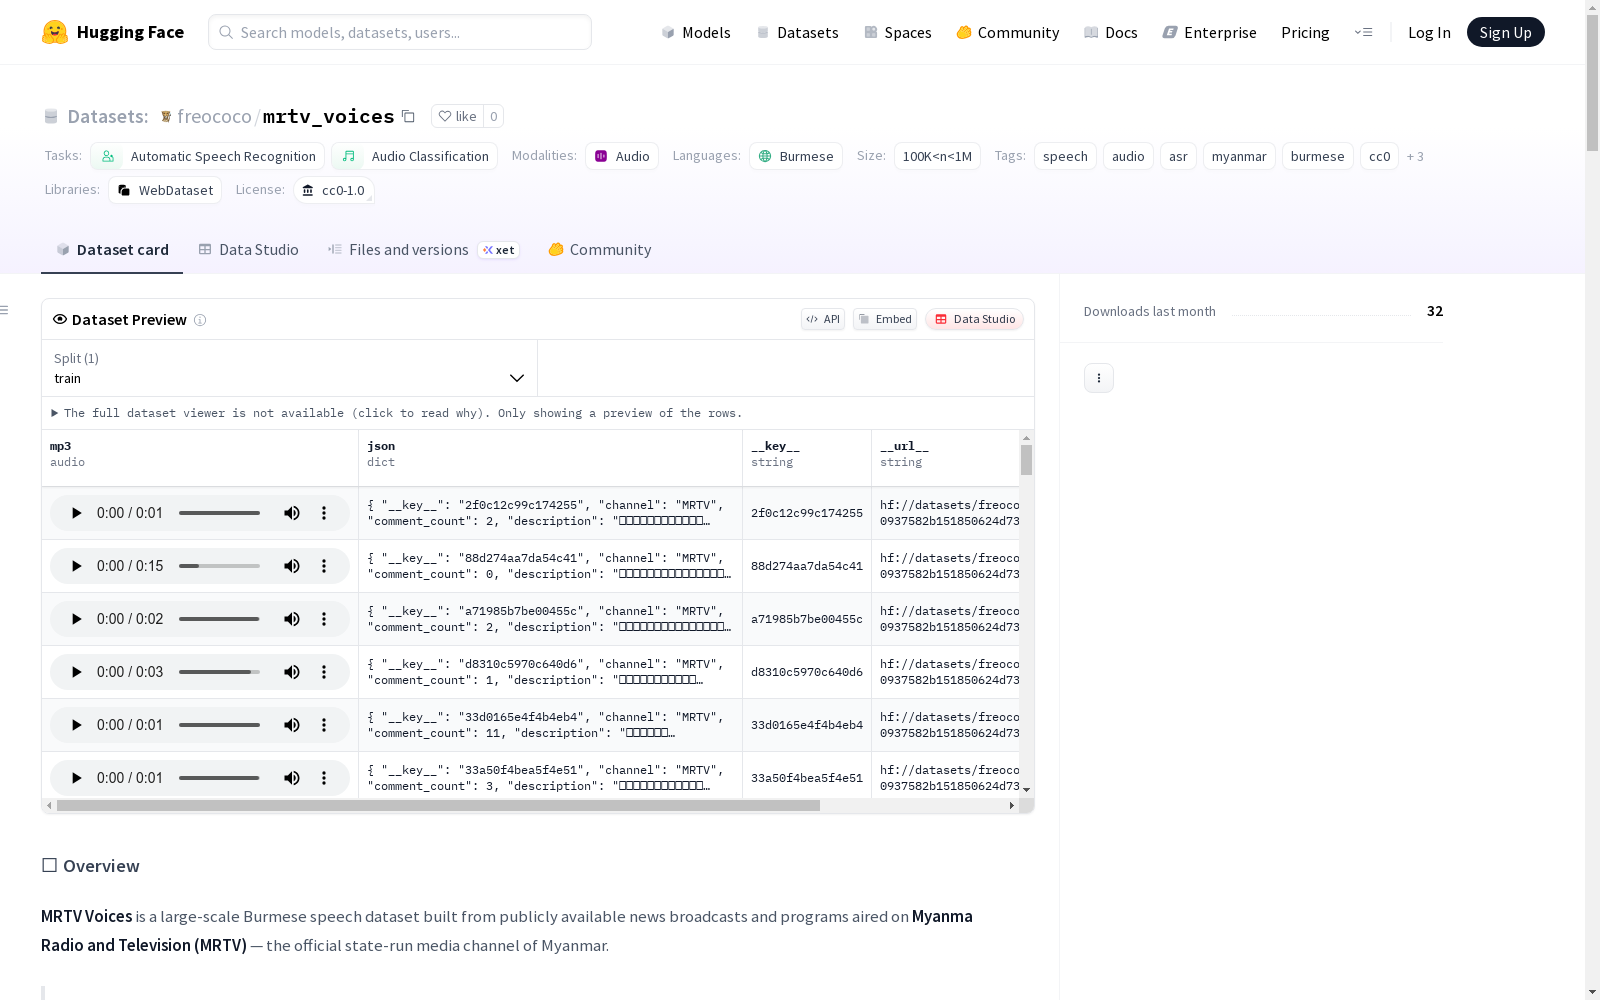The width and height of the screenshot is (1600, 1000).
Task: Open Community in the top navigation
Action: pyautogui.click(x=1008, y=32)
